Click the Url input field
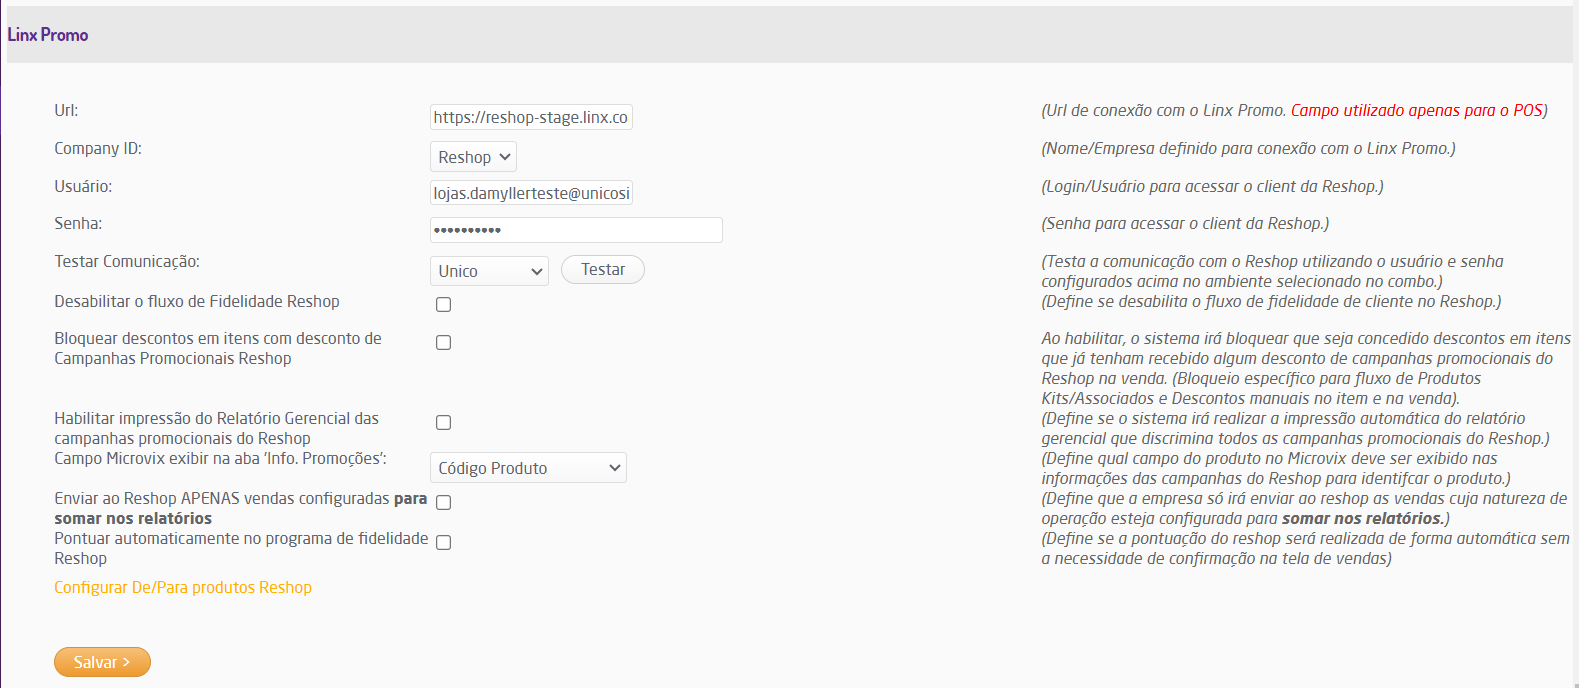 [x=530, y=117]
